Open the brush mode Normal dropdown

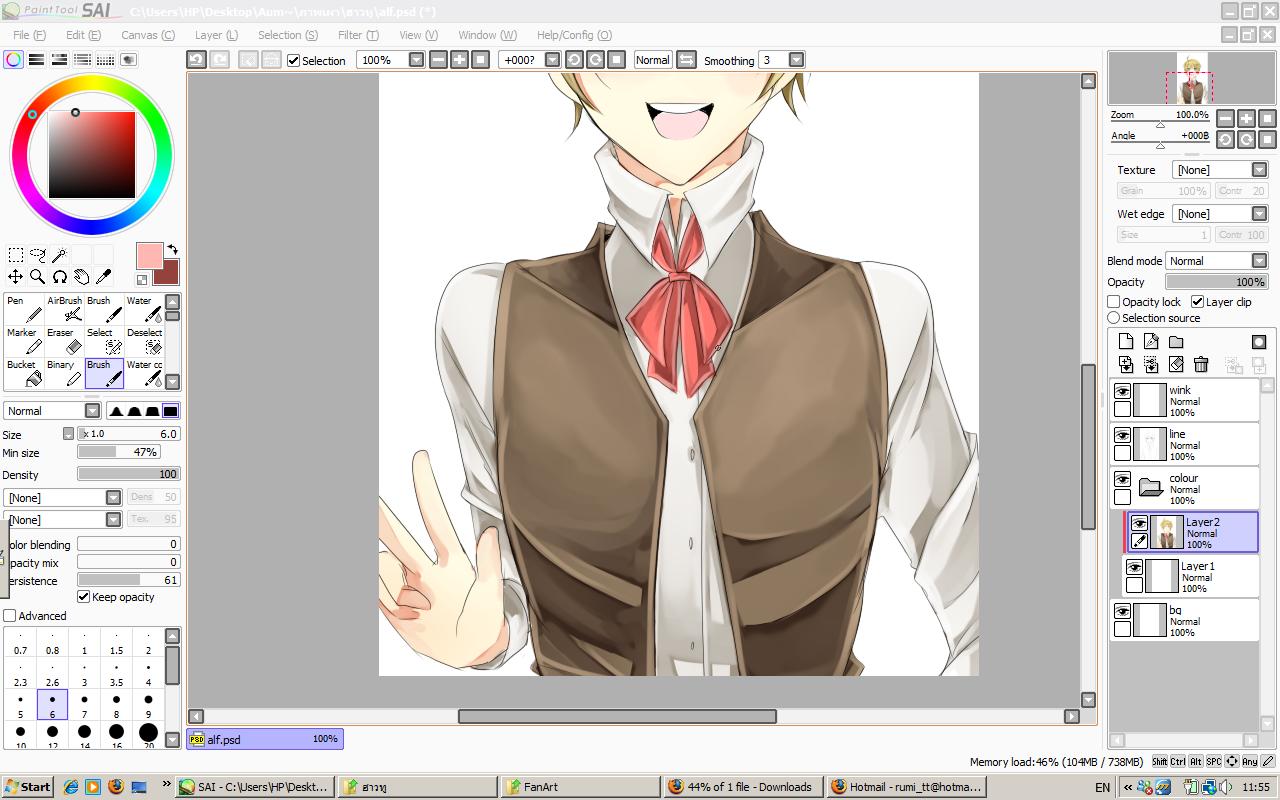pyautogui.click(x=93, y=411)
